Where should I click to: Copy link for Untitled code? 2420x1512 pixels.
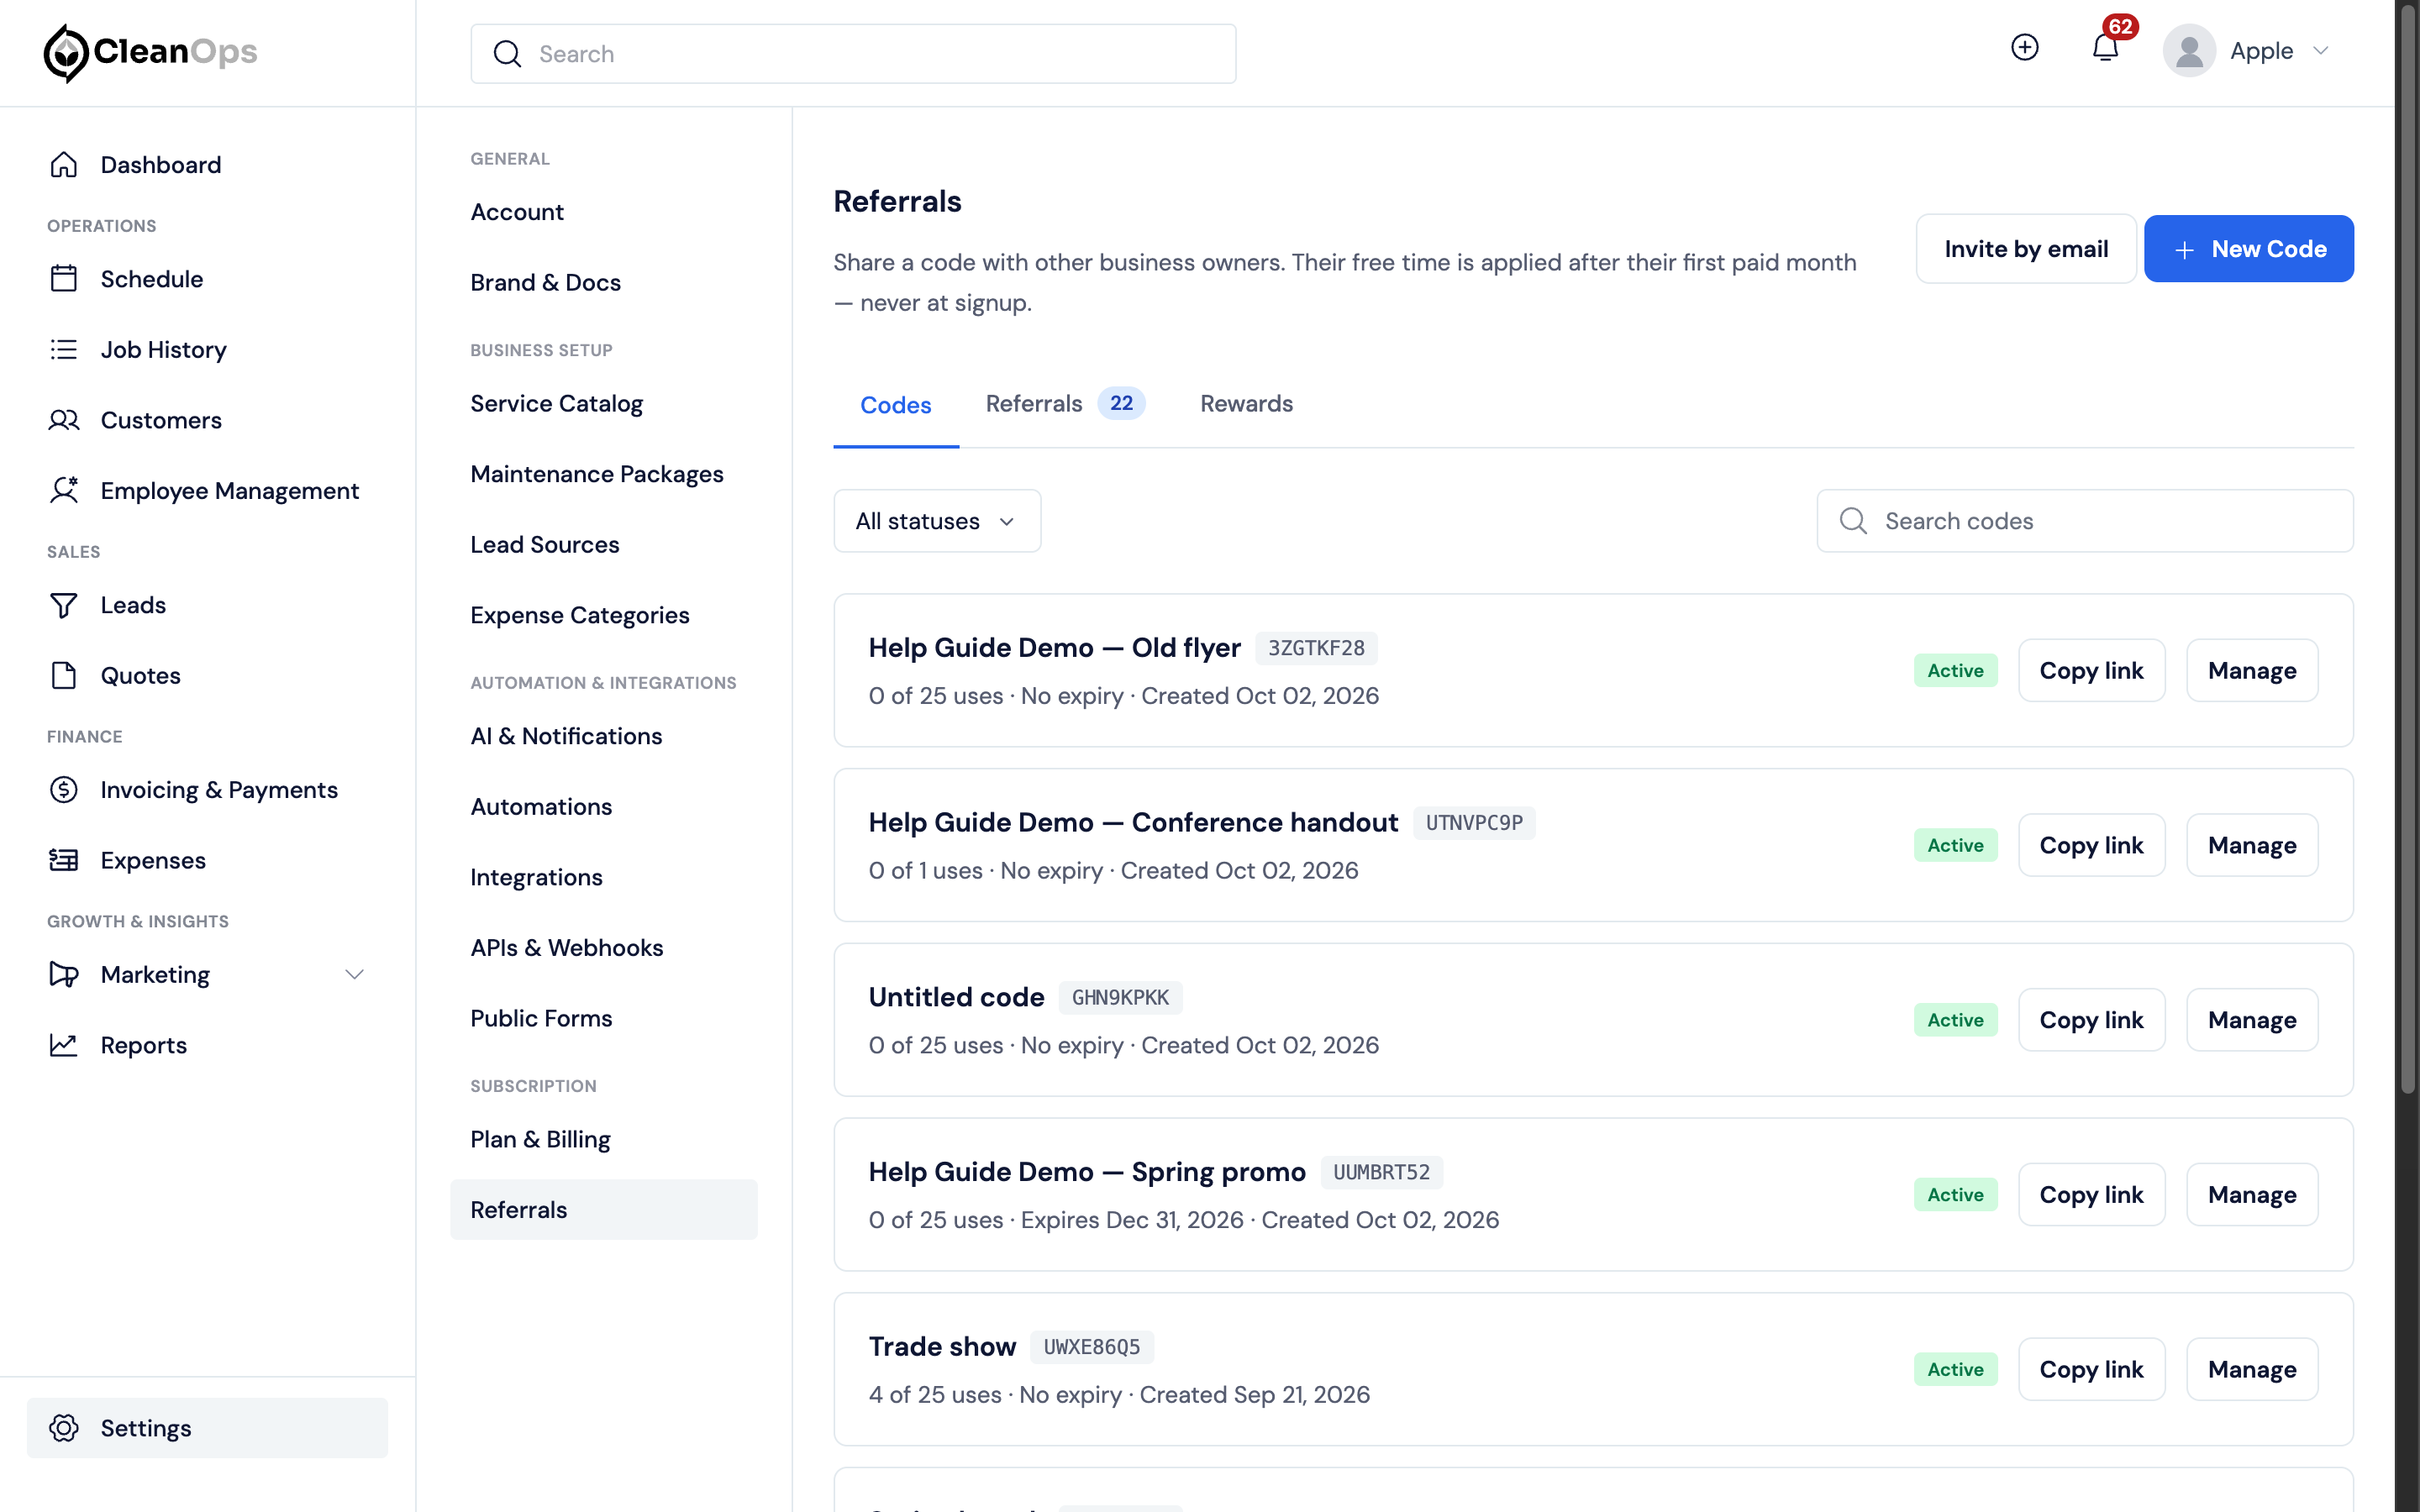coord(2091,1021)
